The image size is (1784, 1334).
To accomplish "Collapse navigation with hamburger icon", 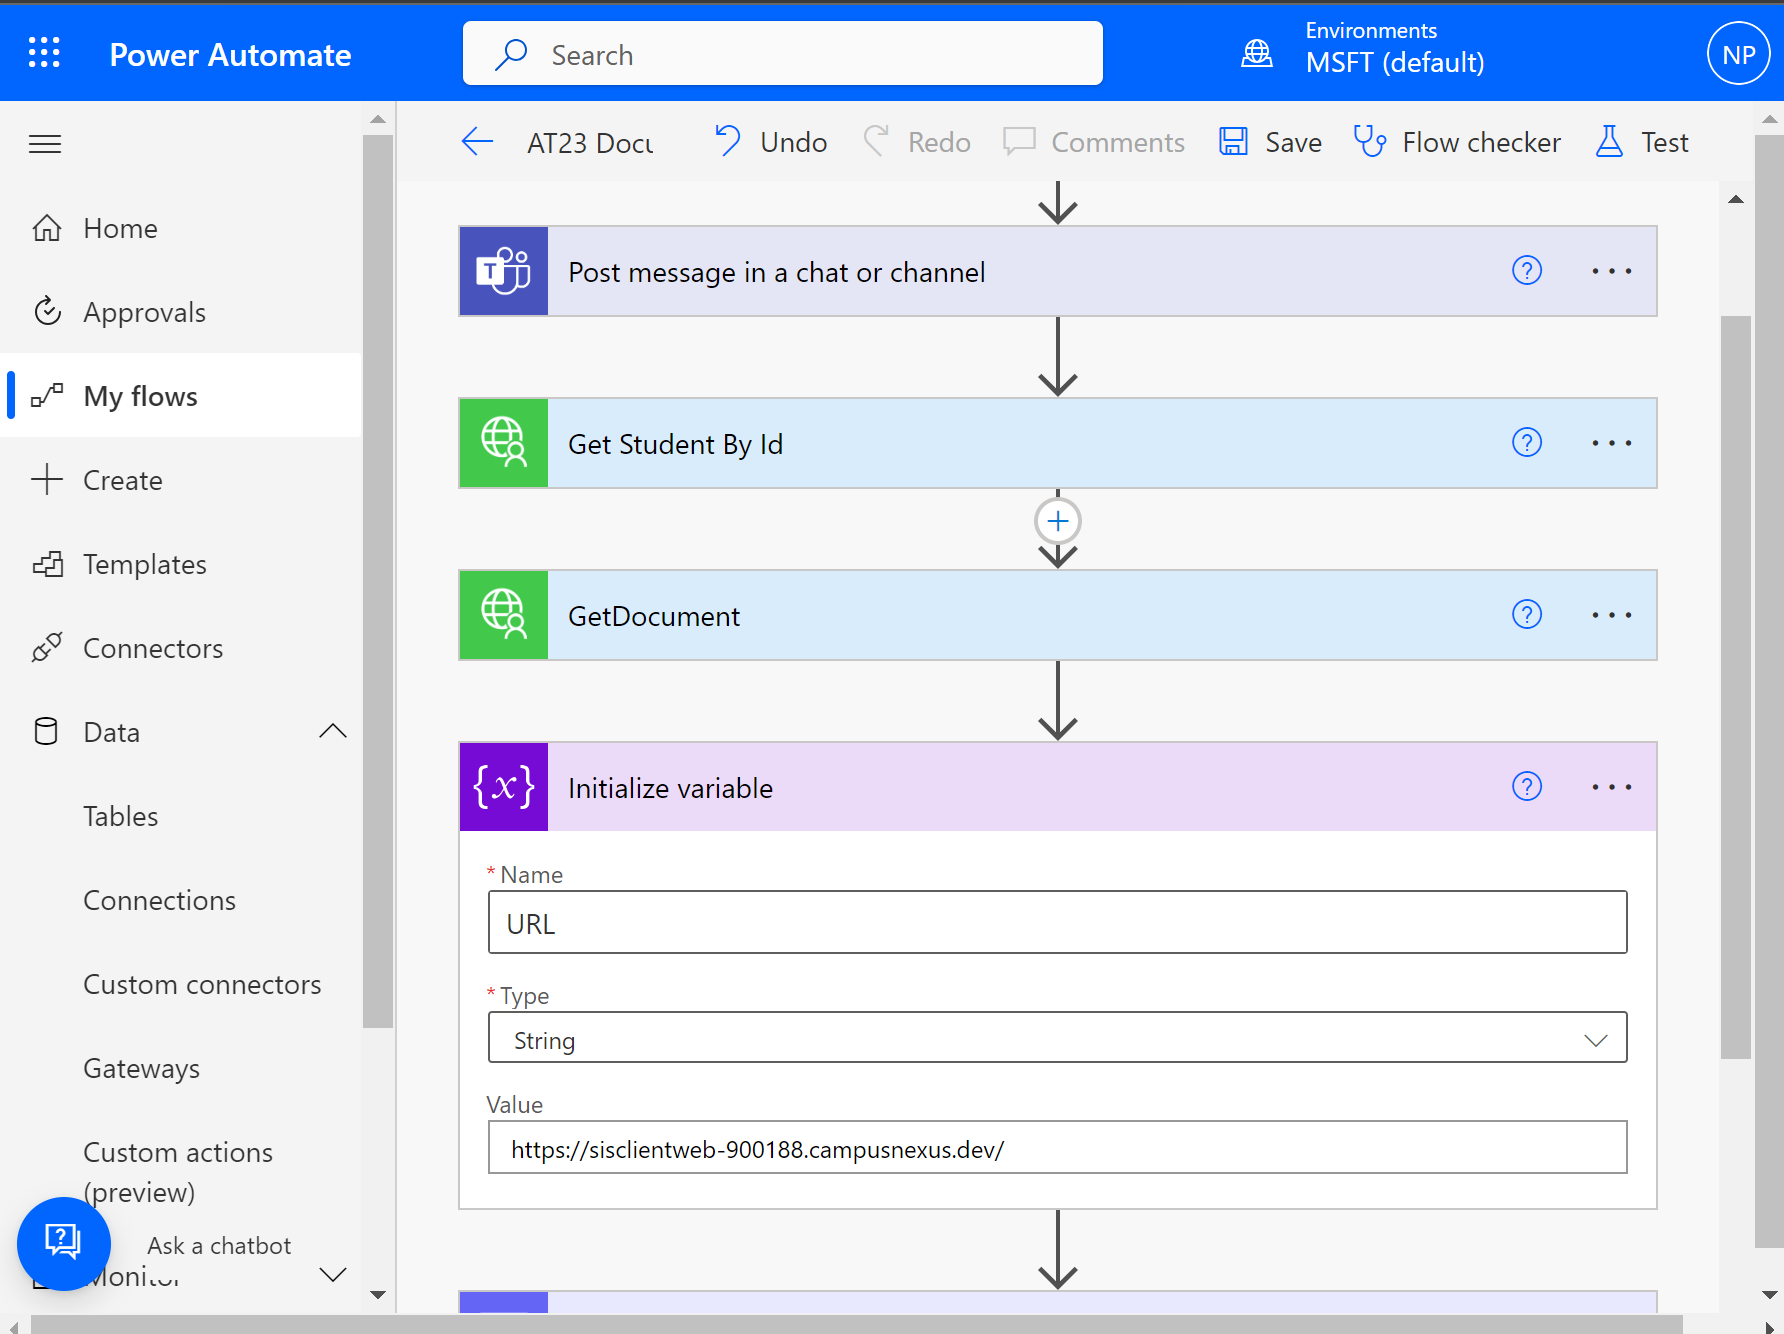I will 45,144.
